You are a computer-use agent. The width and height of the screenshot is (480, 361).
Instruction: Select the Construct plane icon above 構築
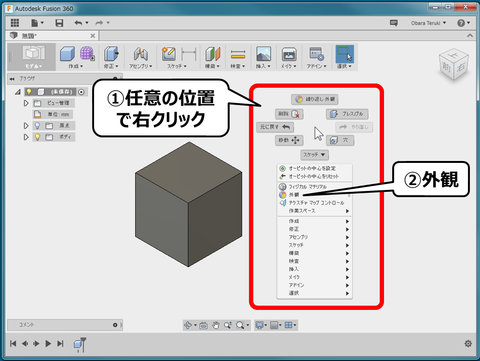212,54
